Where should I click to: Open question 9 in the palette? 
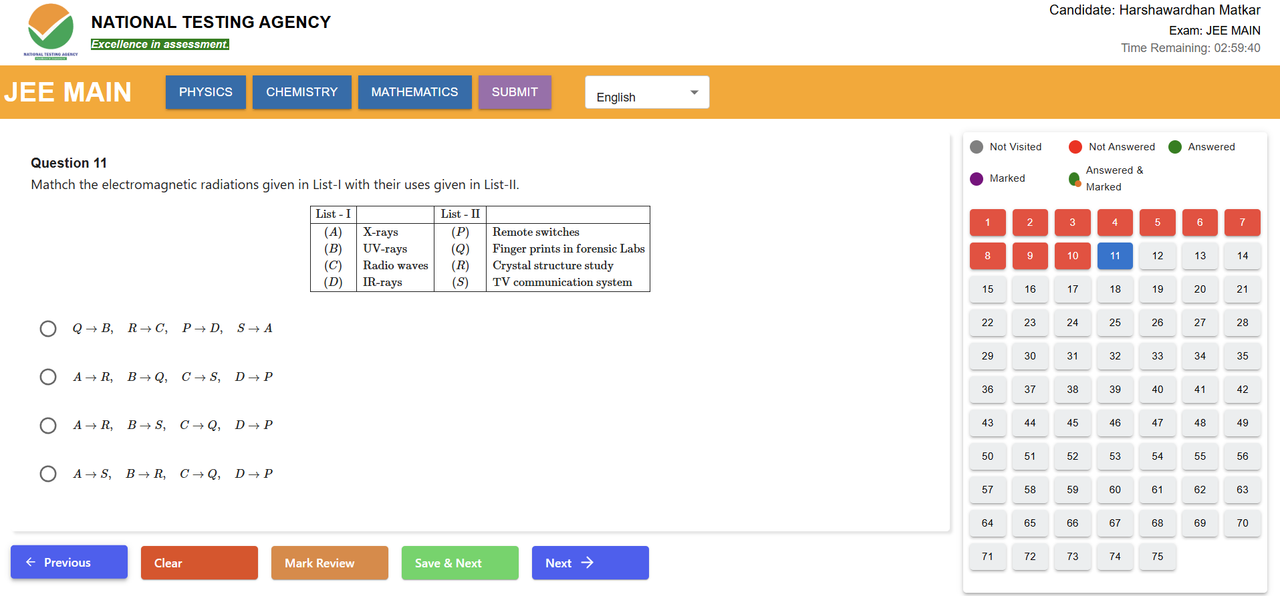click(x=1030, y=256)
